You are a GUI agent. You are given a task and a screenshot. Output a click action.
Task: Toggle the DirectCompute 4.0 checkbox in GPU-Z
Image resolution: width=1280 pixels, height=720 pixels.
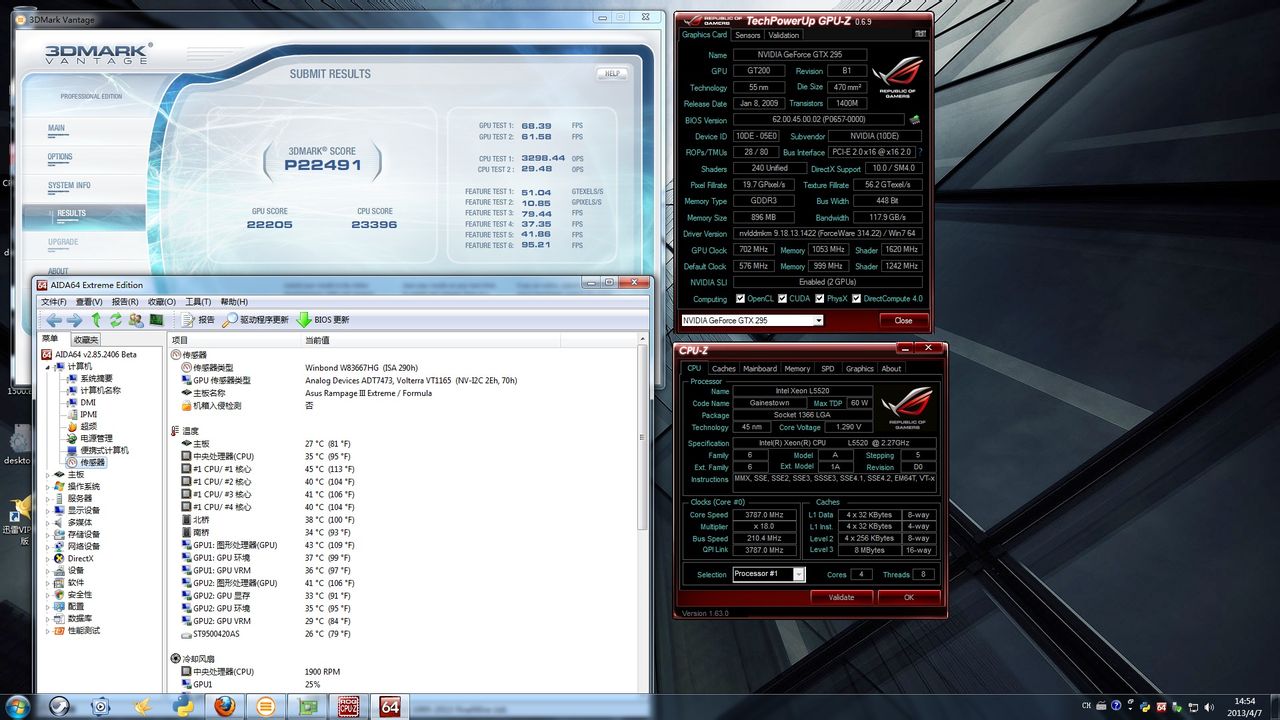[x=857, y=299]
